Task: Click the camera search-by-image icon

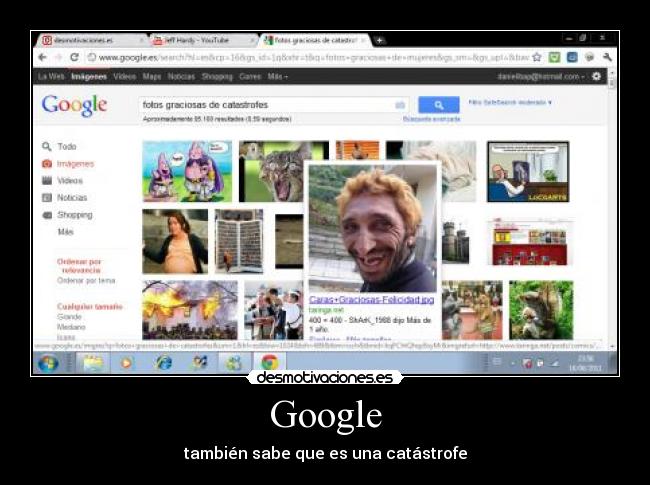Action: [x=400, y=105]
